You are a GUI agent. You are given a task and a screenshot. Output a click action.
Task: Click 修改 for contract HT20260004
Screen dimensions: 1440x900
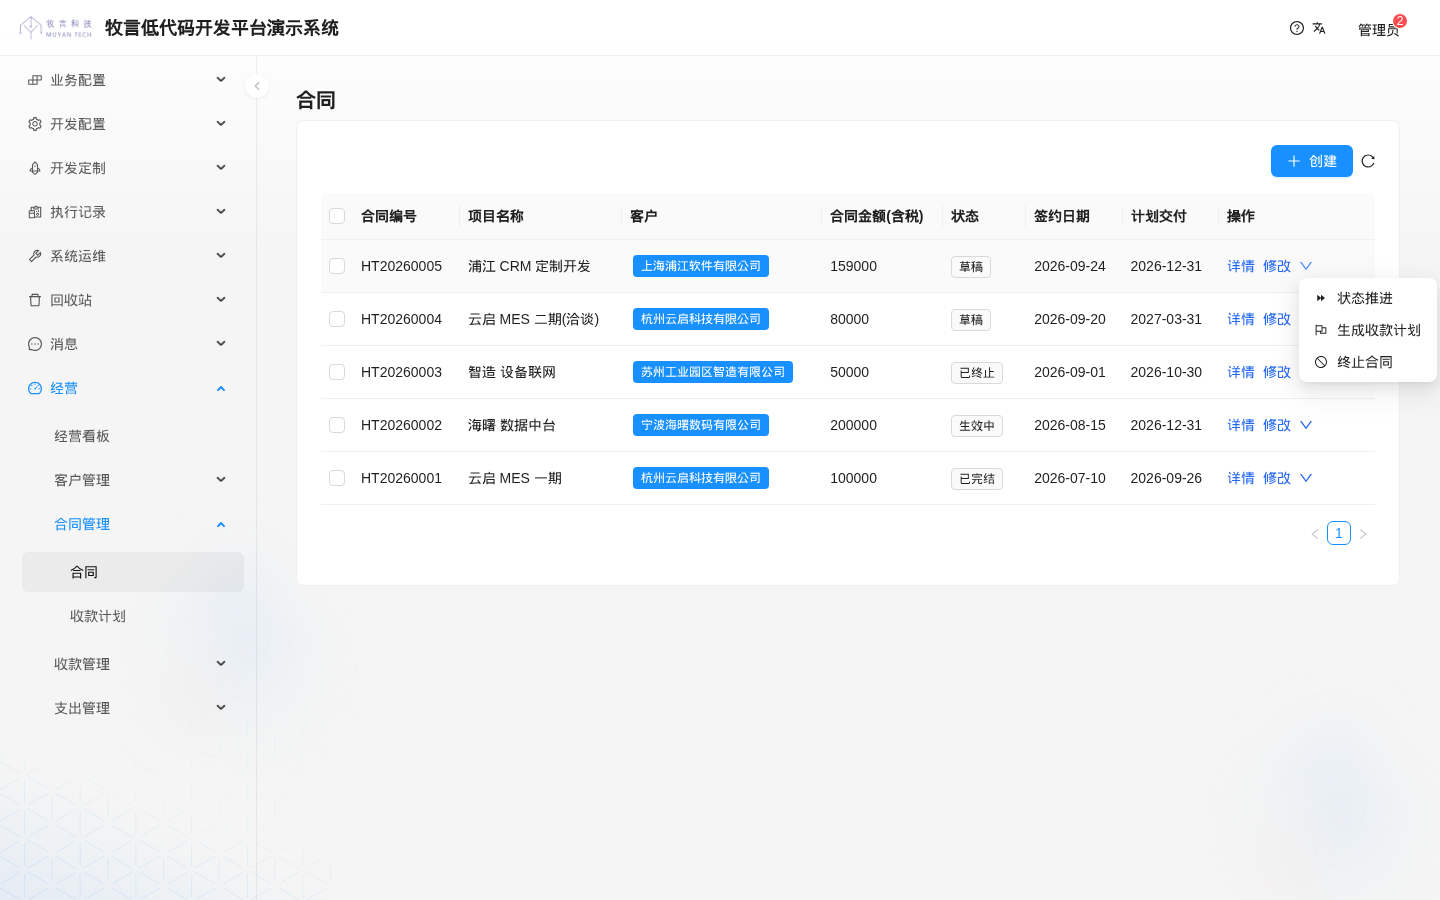pos(1277,319)
